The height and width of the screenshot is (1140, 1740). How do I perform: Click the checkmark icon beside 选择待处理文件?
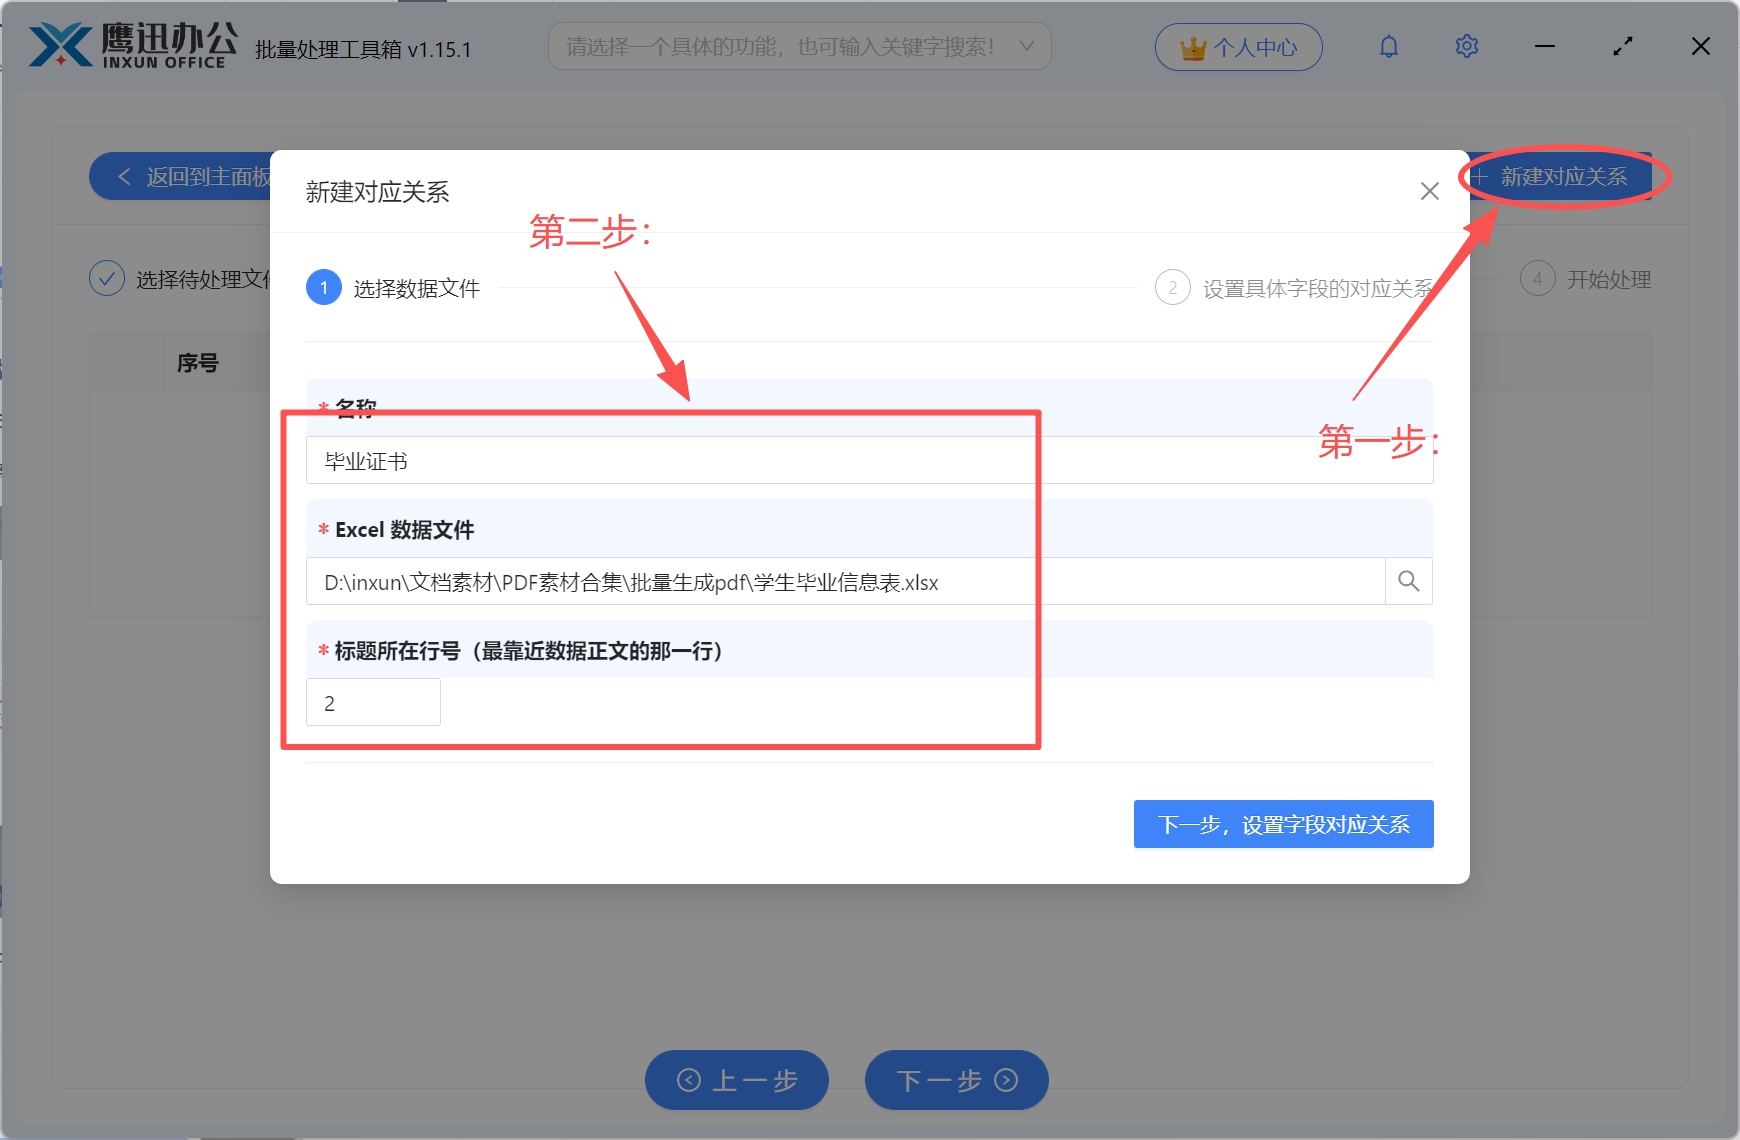pyautogui.click(x=107, y=278)
